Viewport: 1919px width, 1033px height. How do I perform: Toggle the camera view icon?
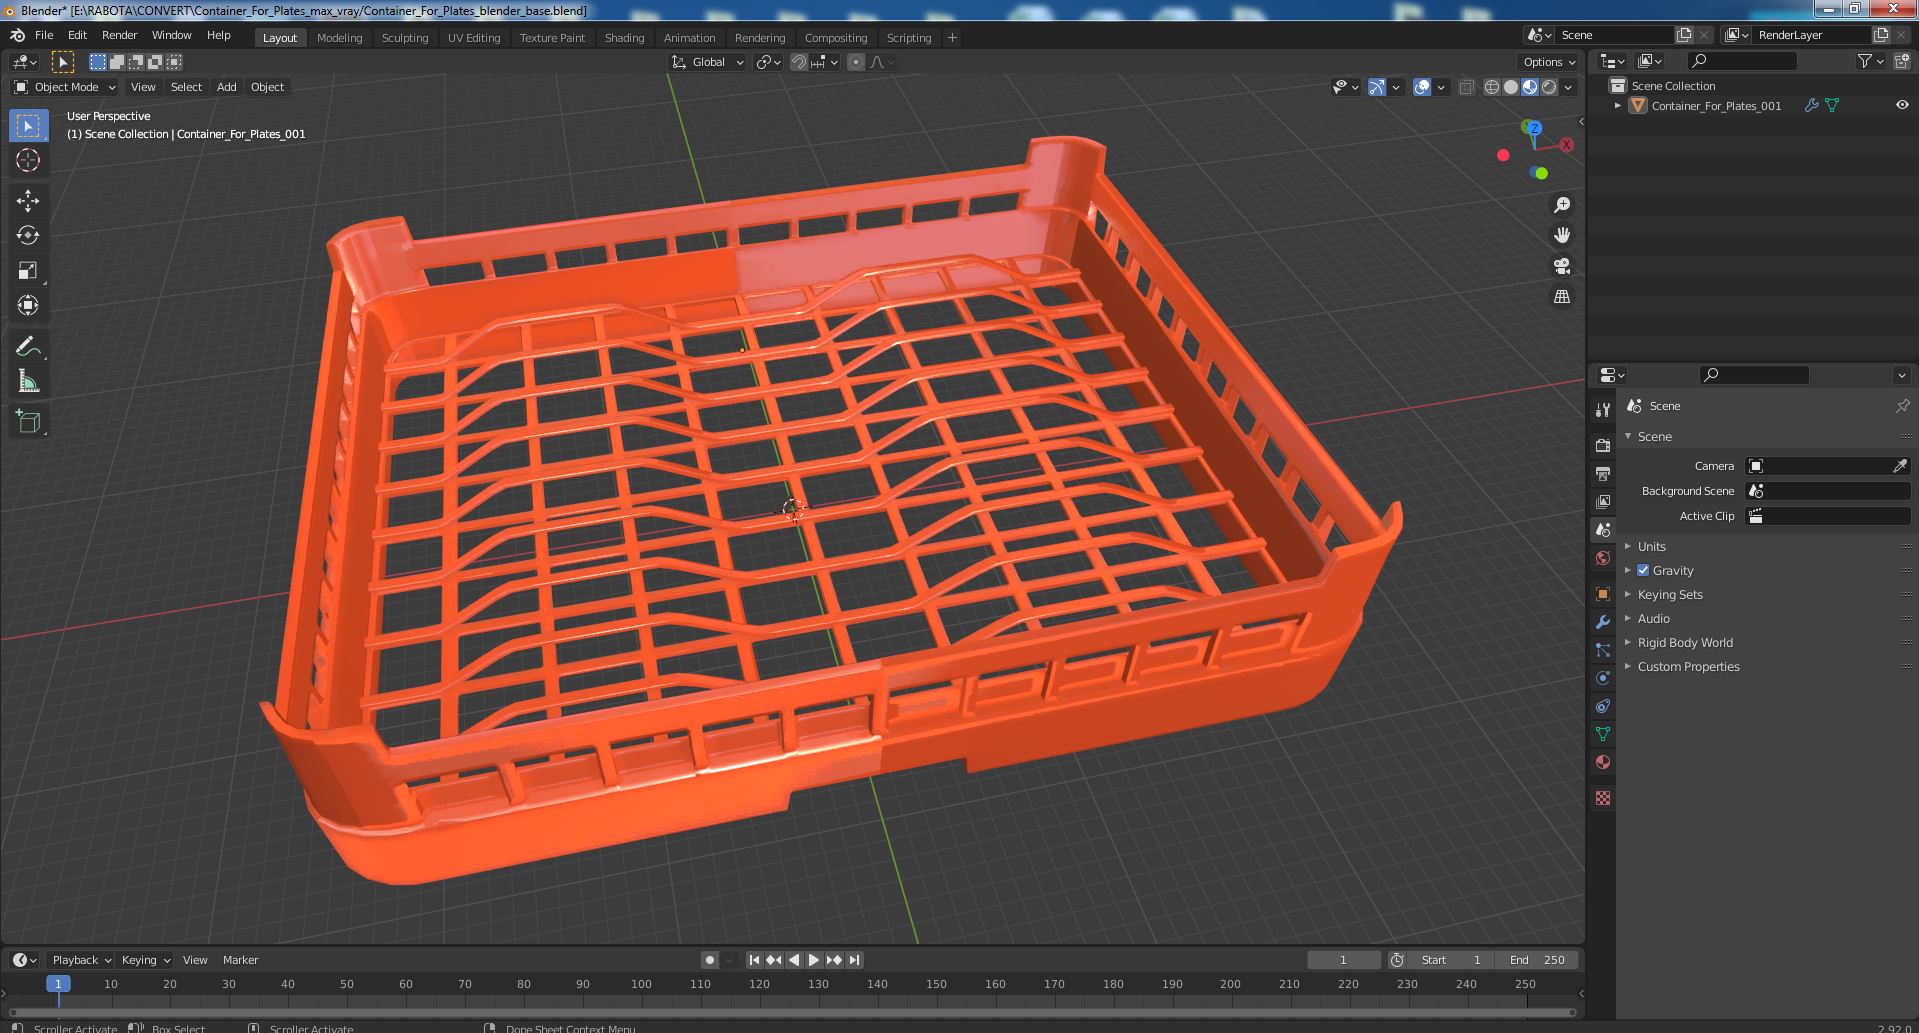point(1561,266)
